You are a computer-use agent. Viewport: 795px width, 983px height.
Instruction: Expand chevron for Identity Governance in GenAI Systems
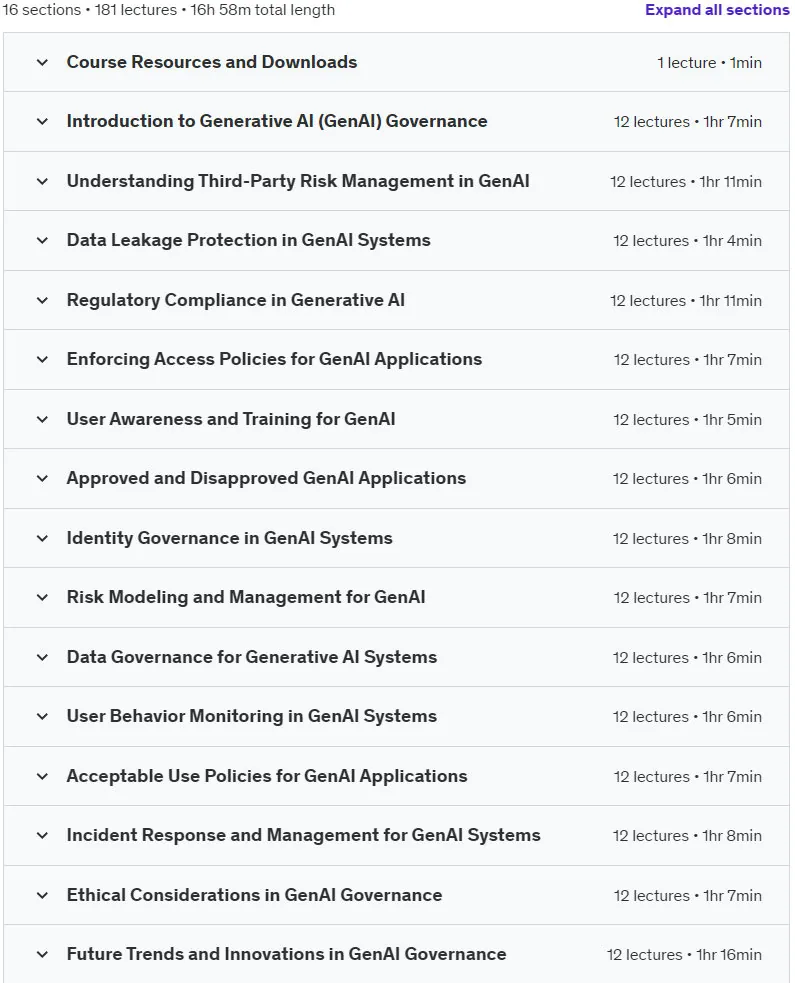(42, 539)
